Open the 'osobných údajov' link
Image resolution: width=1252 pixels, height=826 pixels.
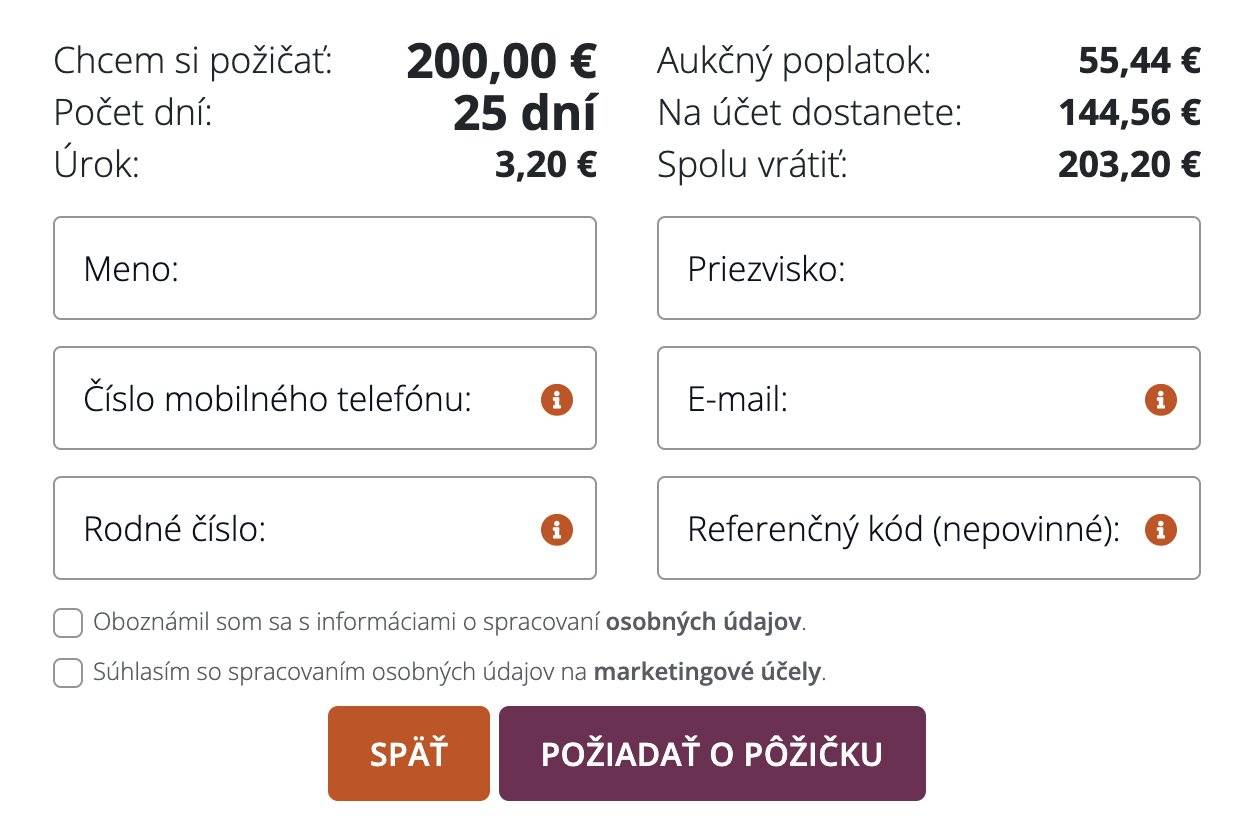(x=703, y=622)
